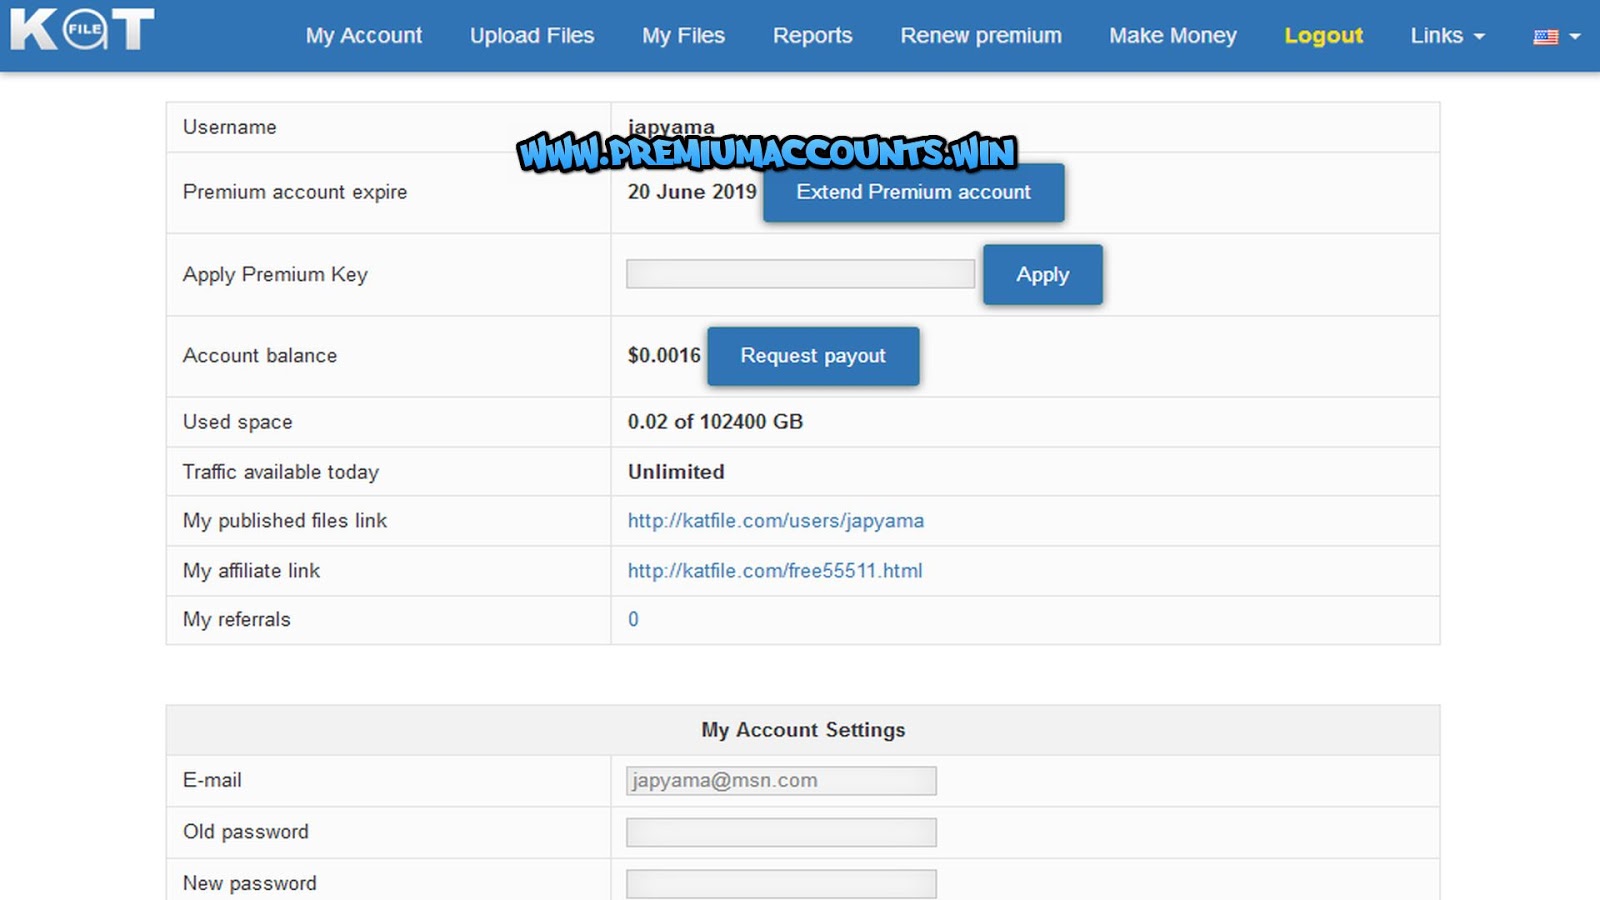Image resolution: width=1600 pixels, height=900 pixels.
Task: Select Renew premium in navigation
Action: [x=981, y=36]
